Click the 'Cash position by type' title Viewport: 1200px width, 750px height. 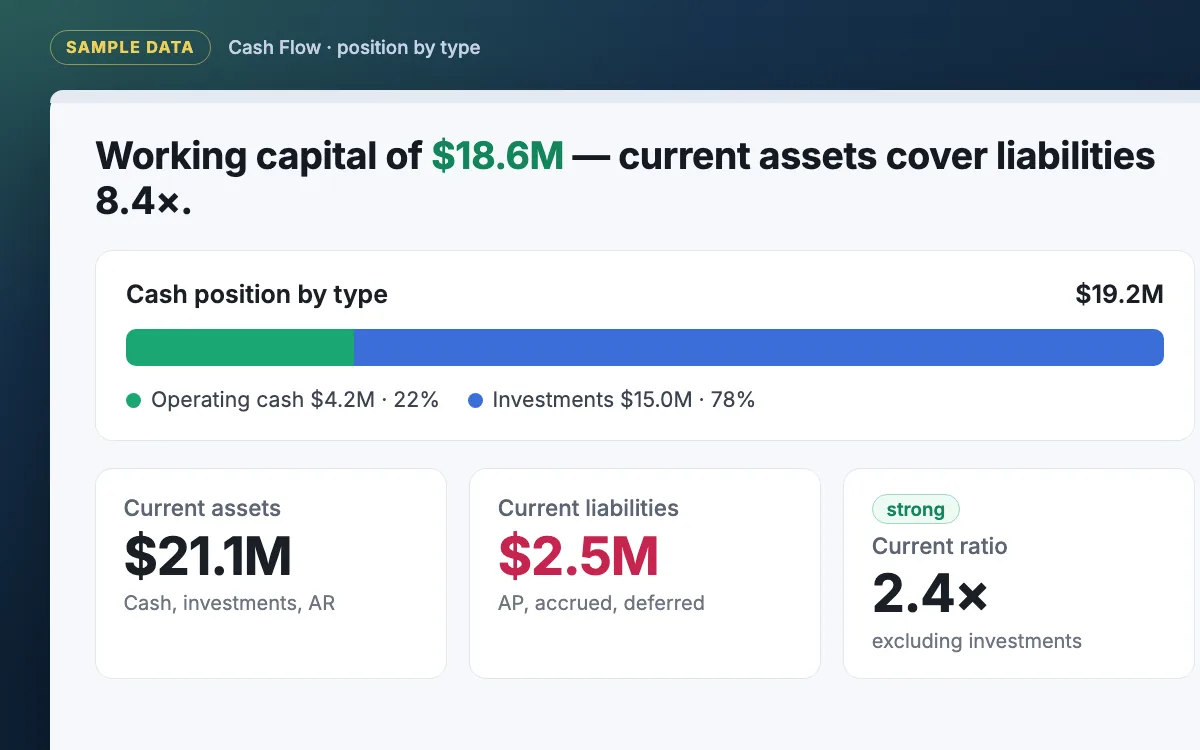click(x=257, y=295)
